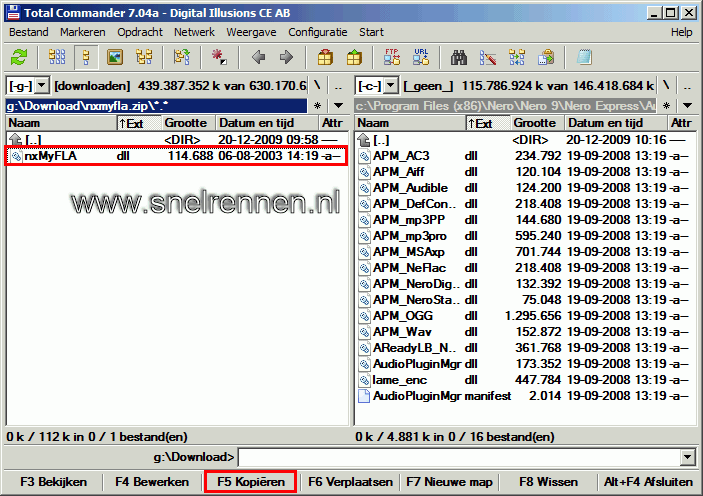
Task: Go back with left arrow icon
Action: coord(258,57)
